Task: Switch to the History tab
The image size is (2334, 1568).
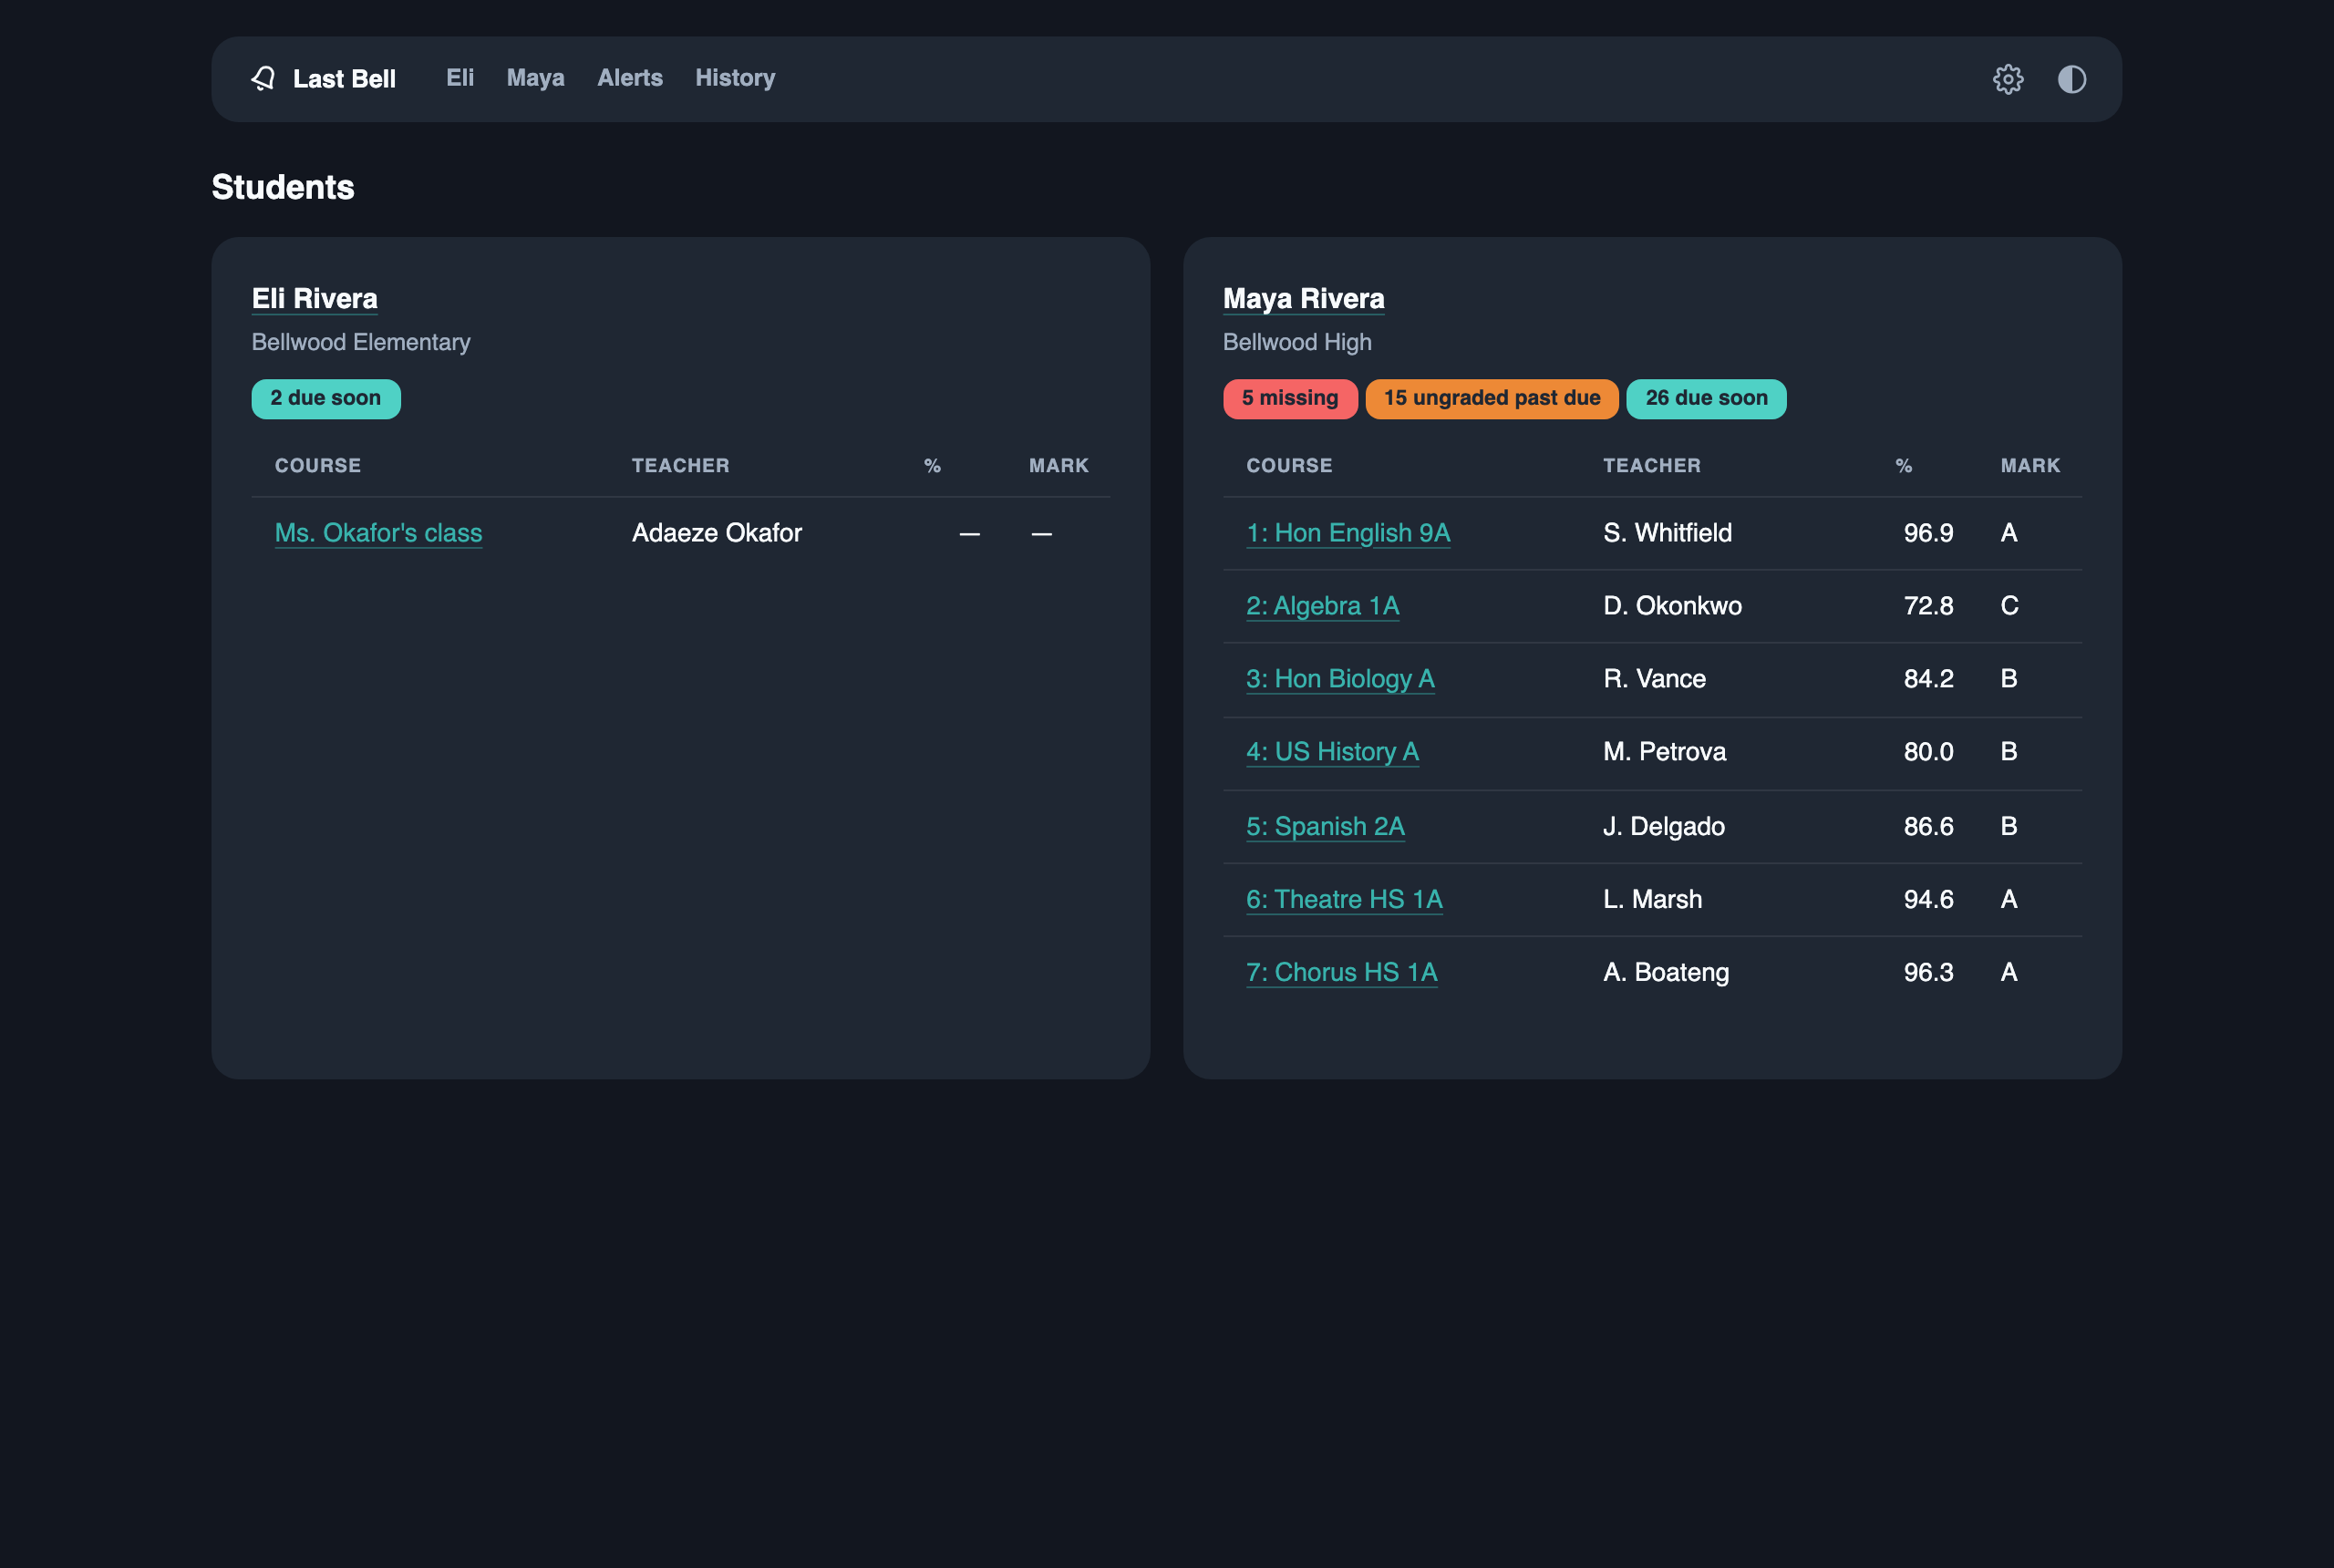Action: click(735, 78)
